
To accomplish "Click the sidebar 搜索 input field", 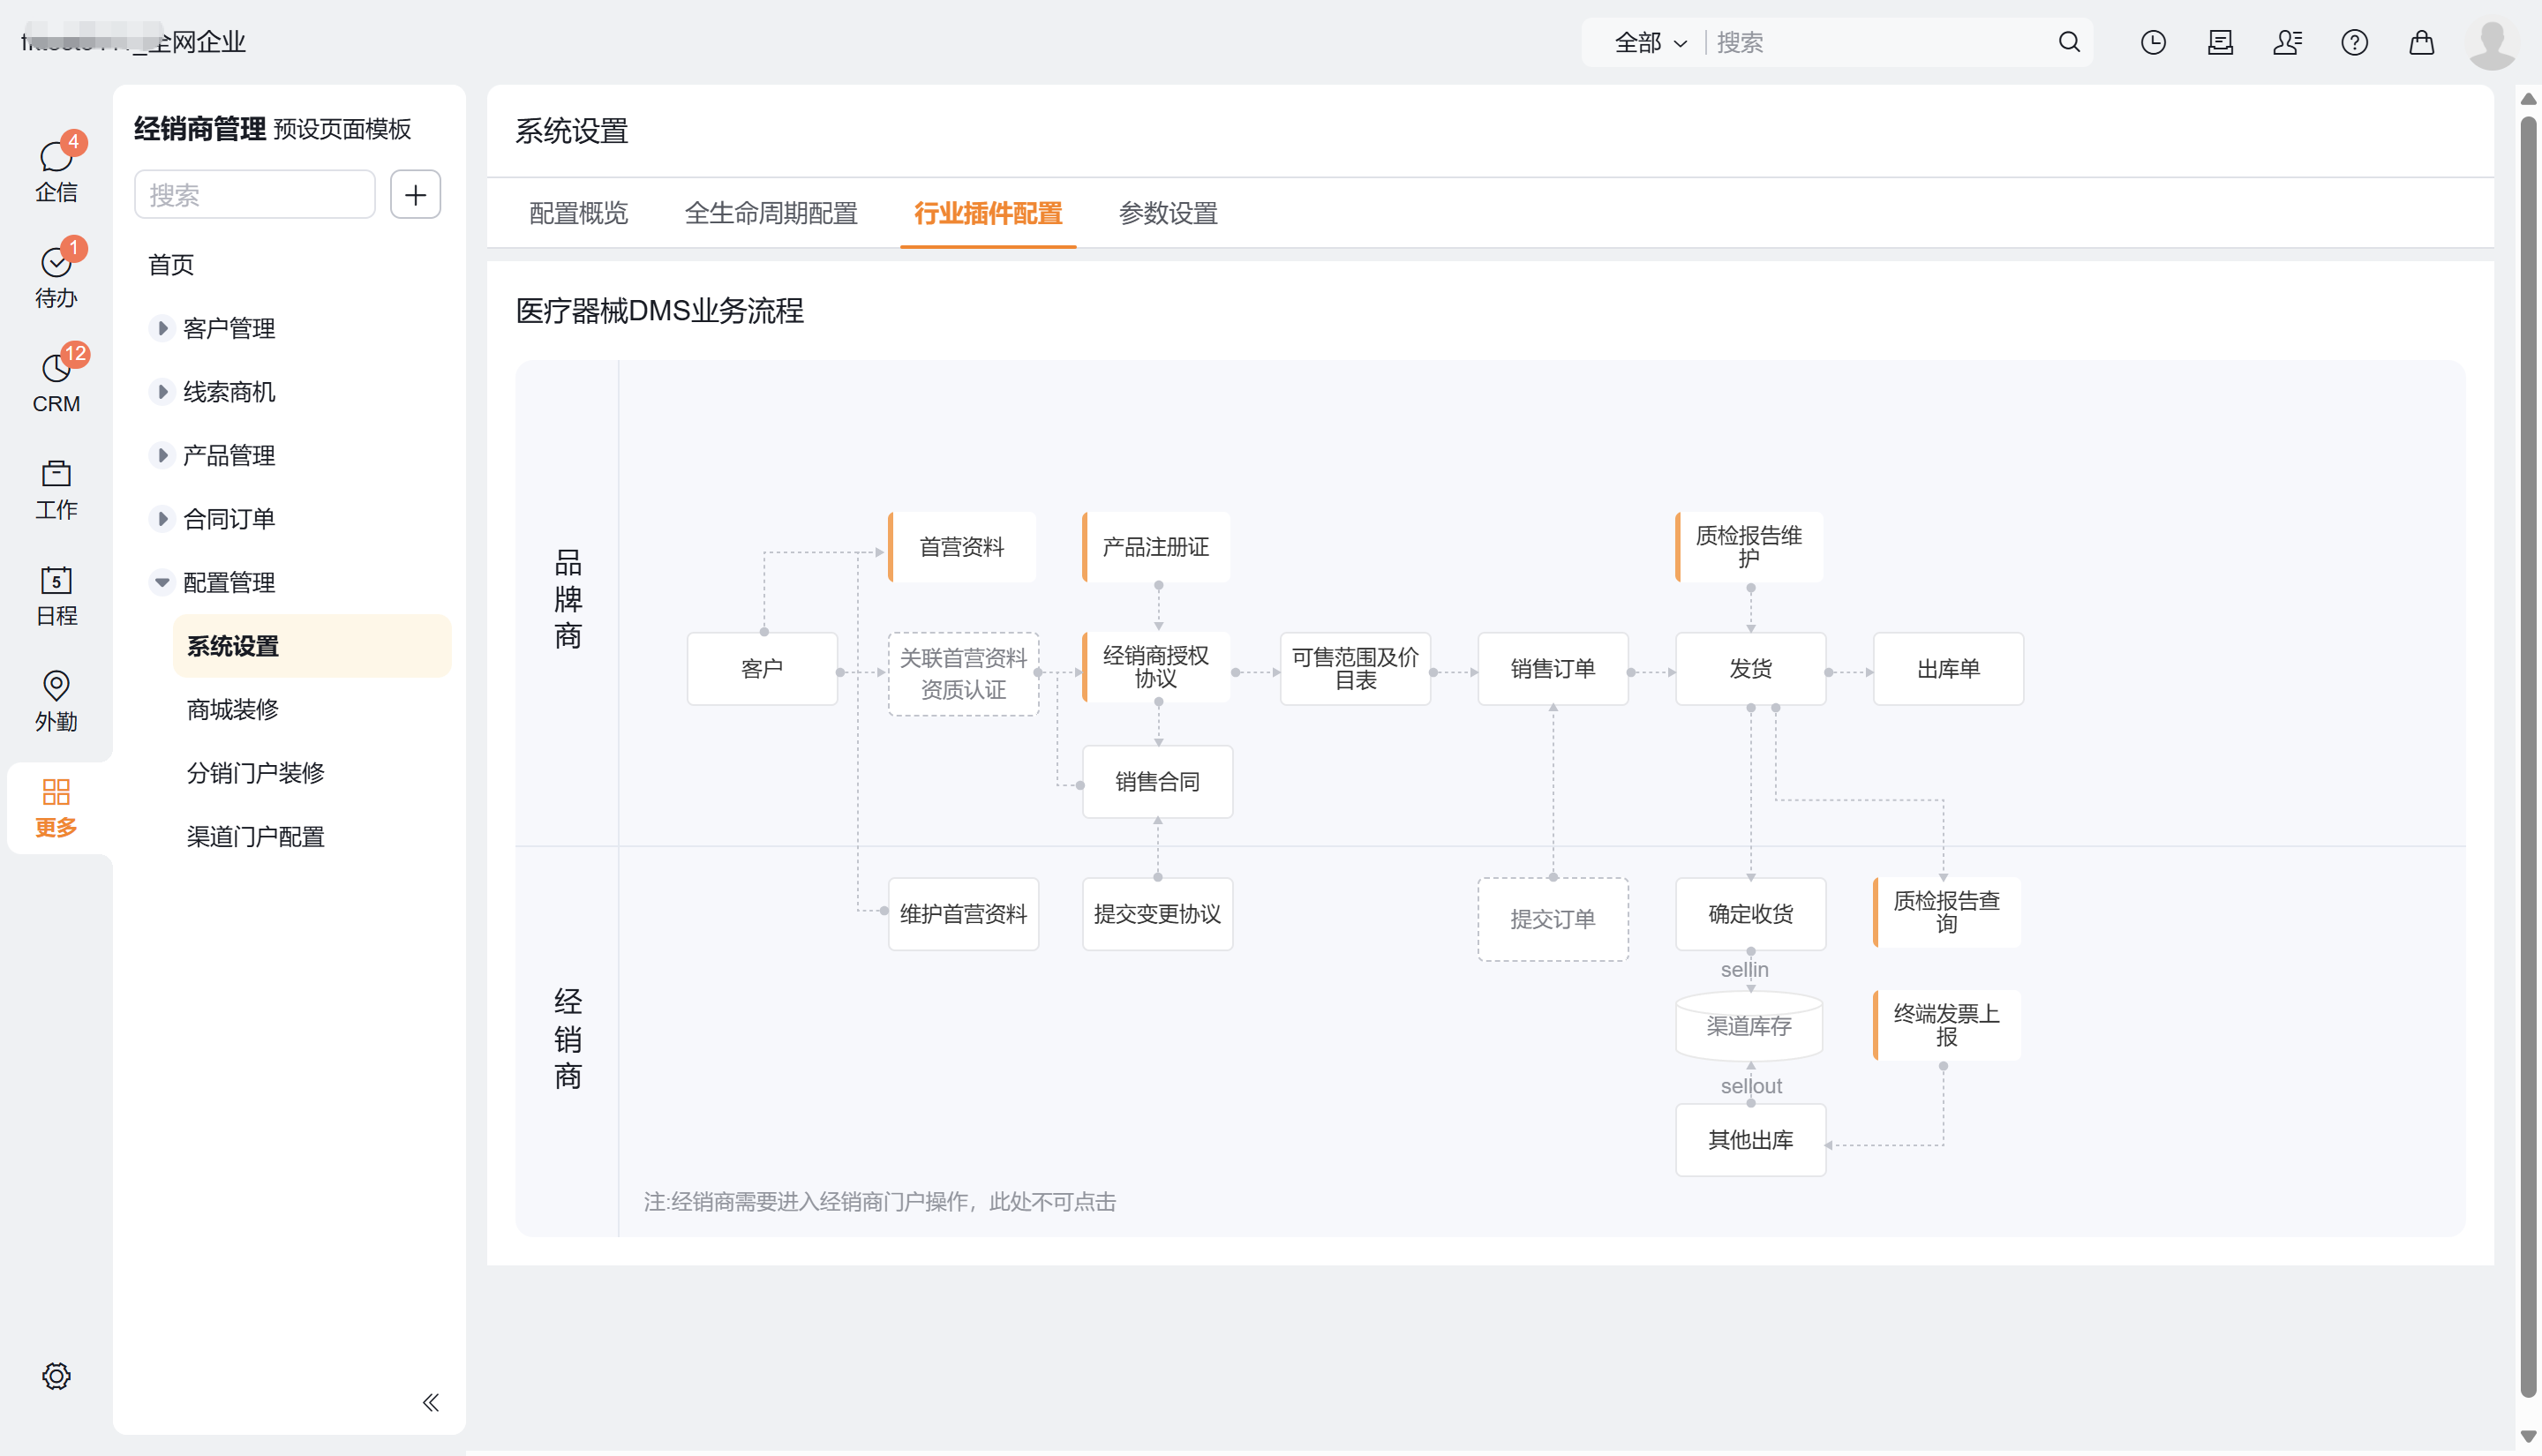I will (254, 194).
